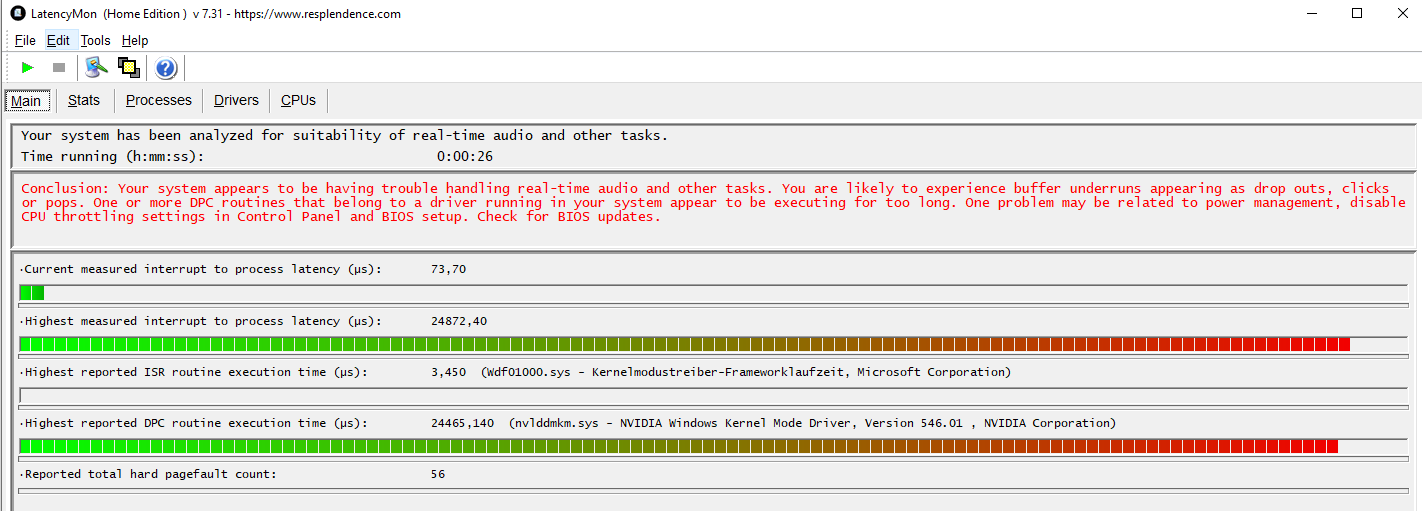Viewport: 1422px width, 511px height.
Task: Click the 'Highest measured interrupt to process latency' label
Action: point(200,321)
